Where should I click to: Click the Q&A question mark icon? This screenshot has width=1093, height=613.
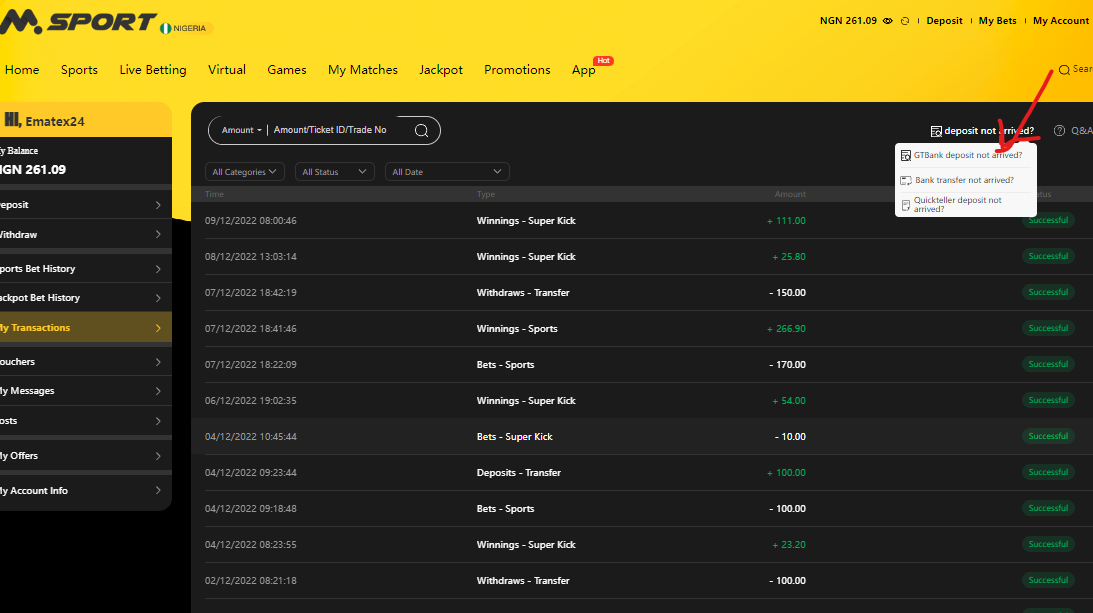[1058, 130]
